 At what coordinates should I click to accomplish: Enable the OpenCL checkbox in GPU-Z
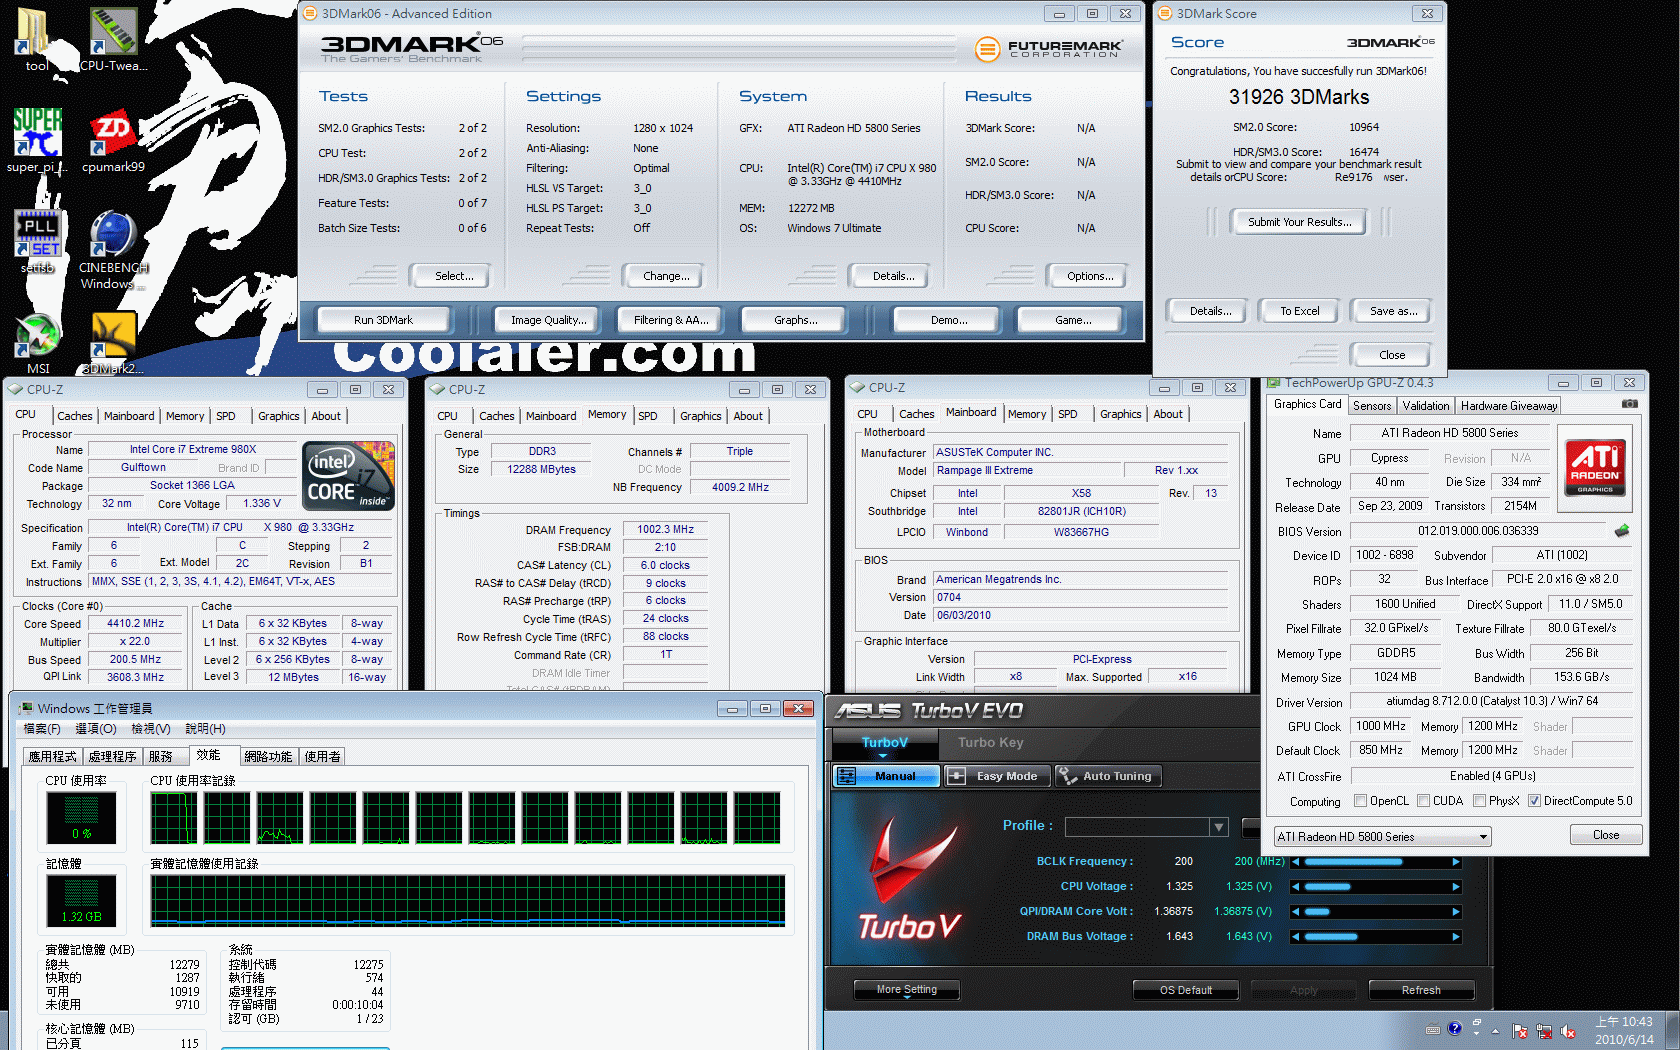(1360, 801)
